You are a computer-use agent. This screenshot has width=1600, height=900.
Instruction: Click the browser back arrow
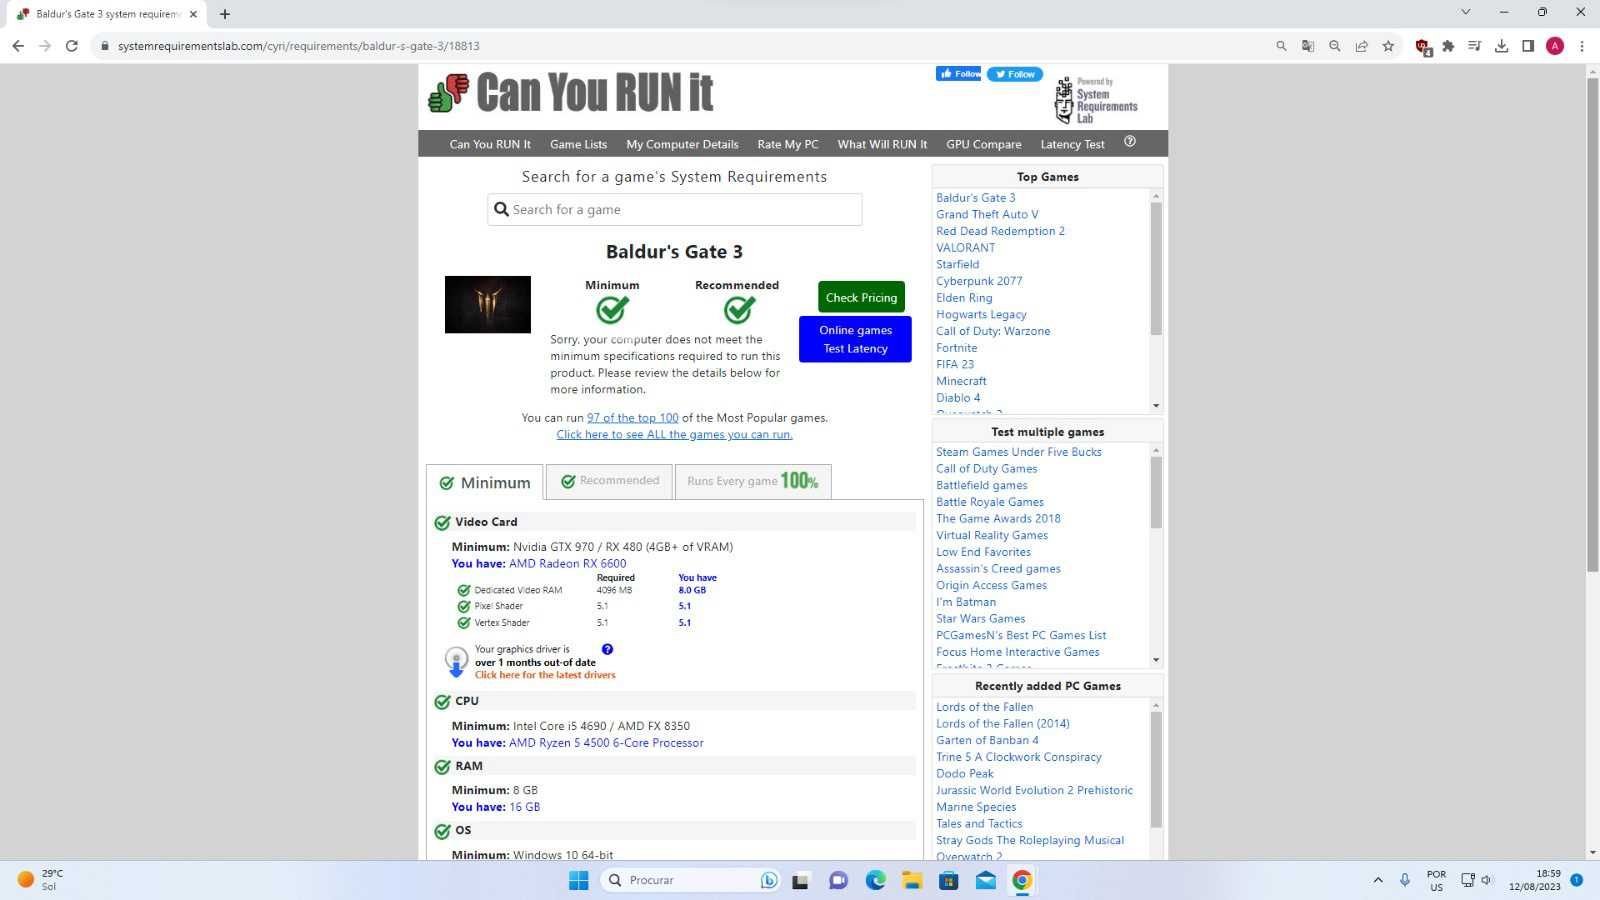[x=18, y=46]
